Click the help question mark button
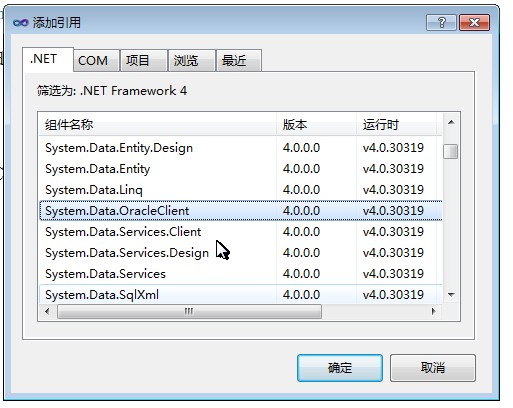Image resolution: width=513 pixels, height=408 pixels. [441, 23]
